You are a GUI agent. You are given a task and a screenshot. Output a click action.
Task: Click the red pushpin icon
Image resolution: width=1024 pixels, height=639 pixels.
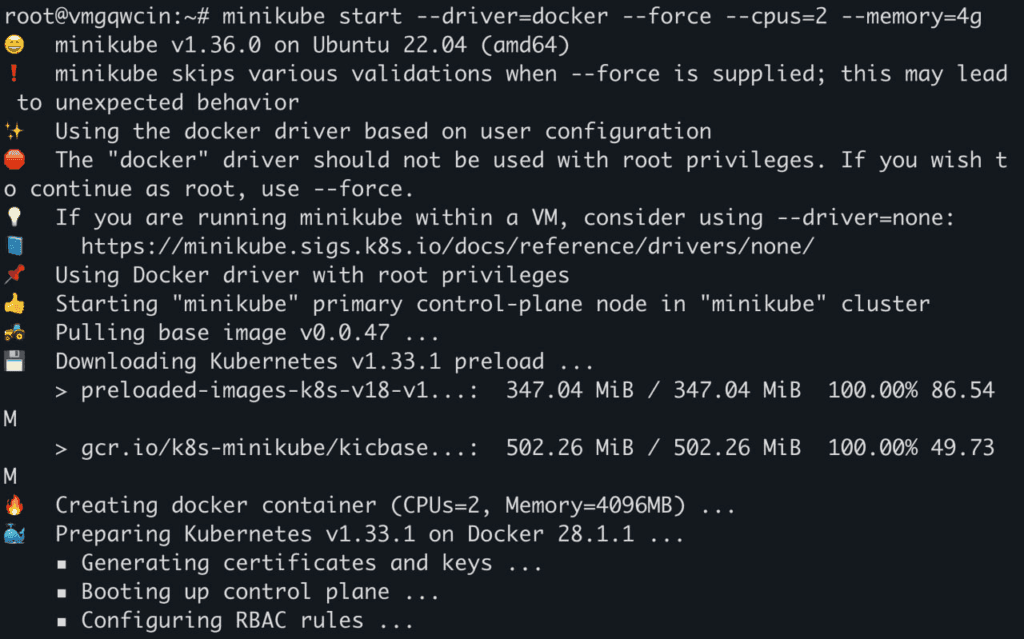point(13,275)
